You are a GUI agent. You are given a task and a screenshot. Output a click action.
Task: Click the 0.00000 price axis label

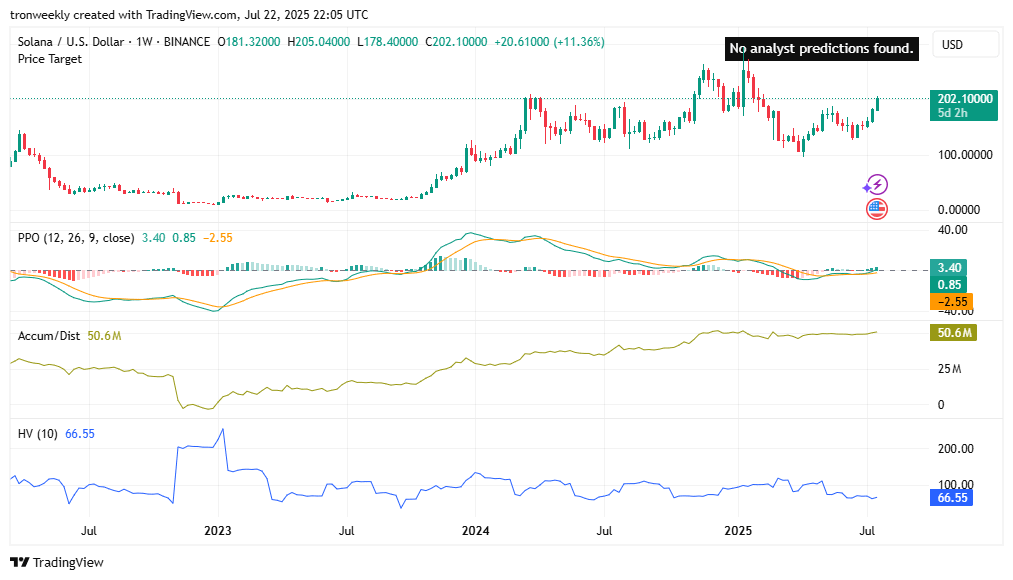tap(959, 209)
